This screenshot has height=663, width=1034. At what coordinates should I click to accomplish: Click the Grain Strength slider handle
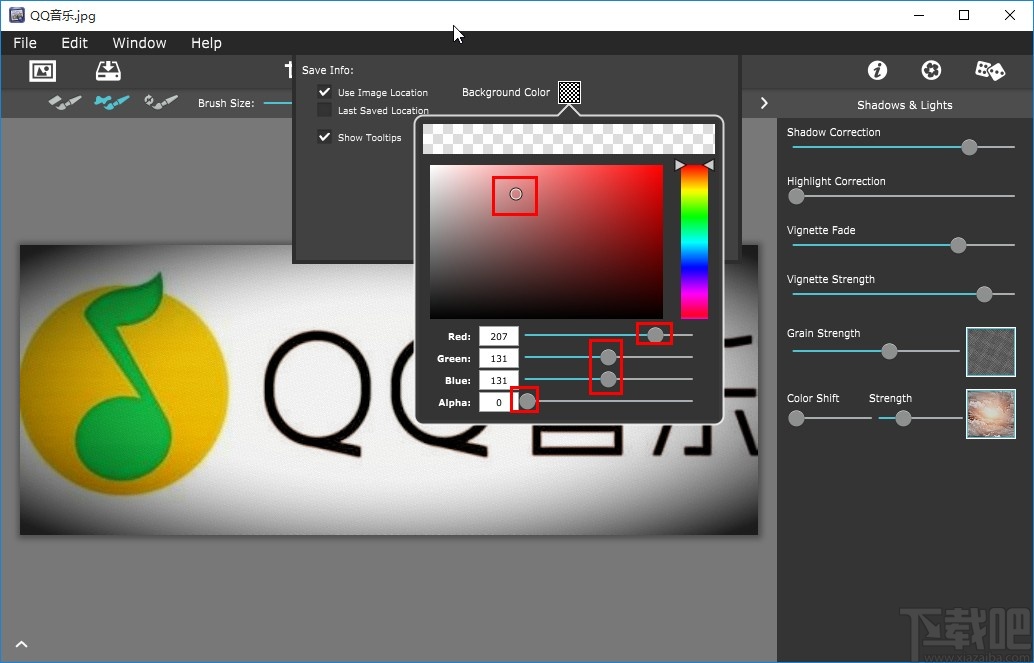[x=889, y=351]
